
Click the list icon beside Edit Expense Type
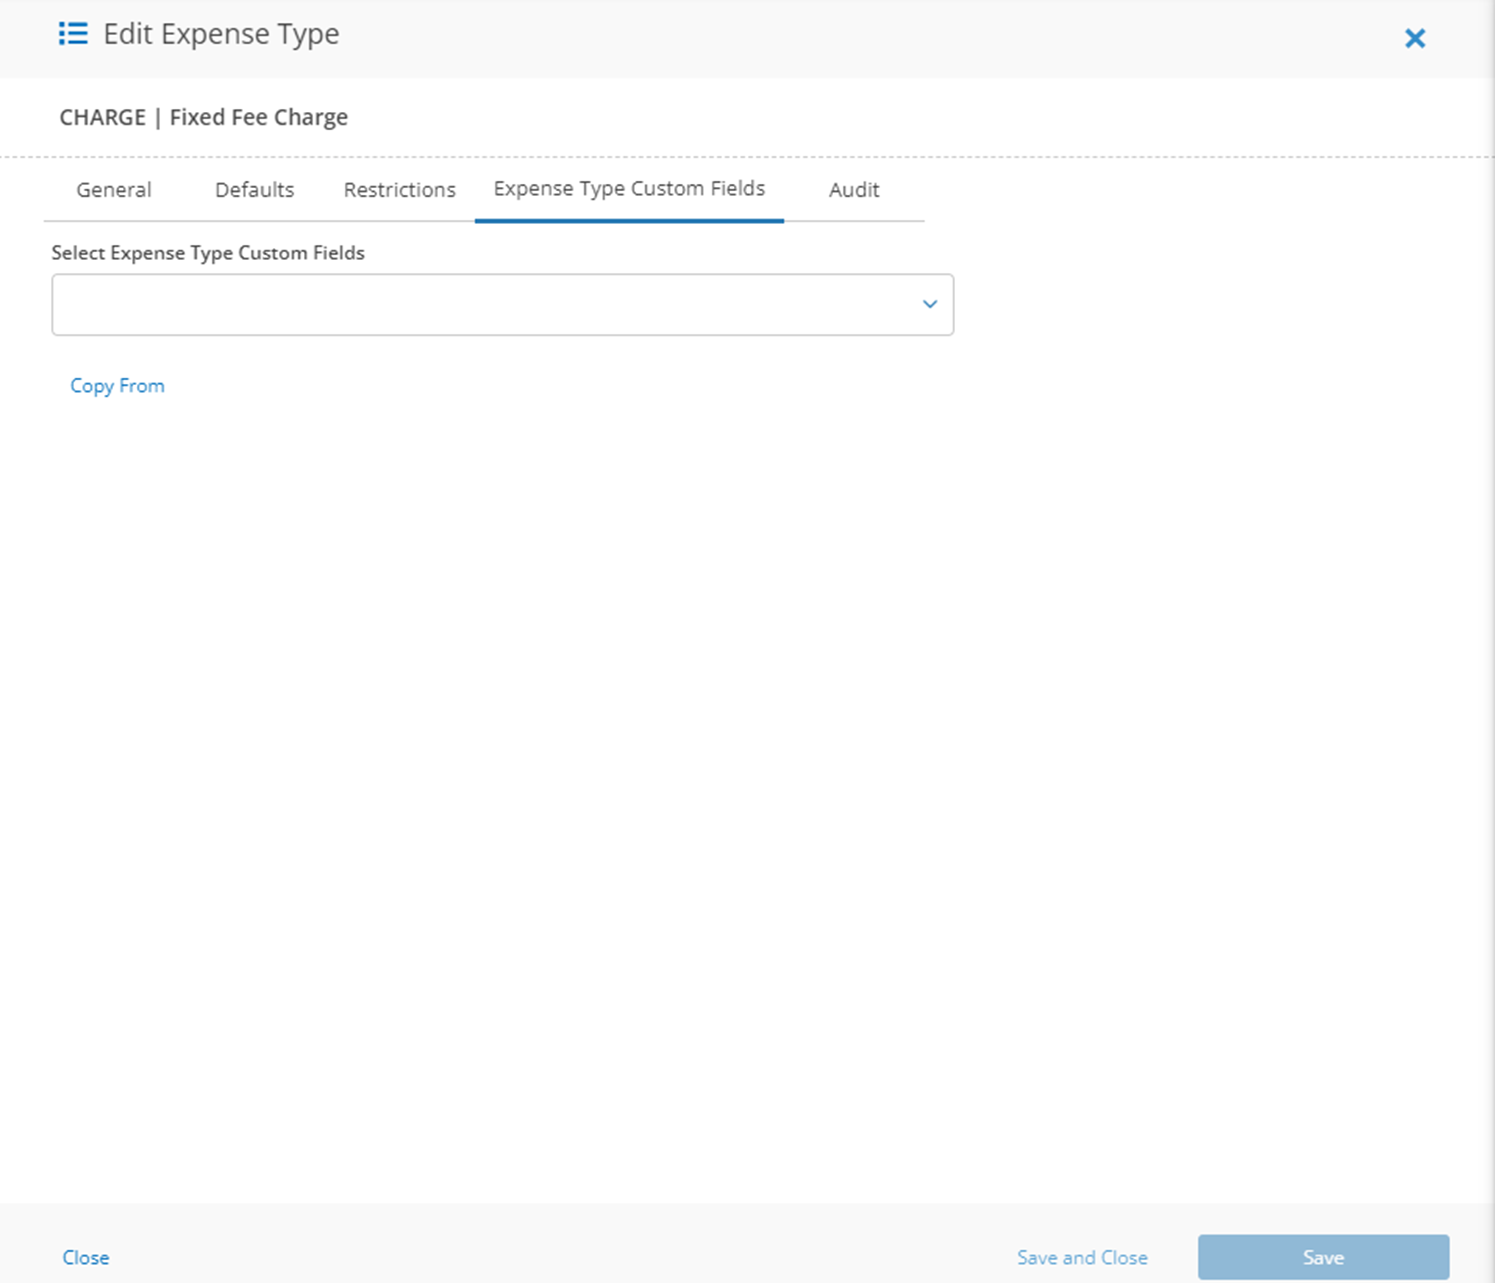[x=73, y=34]
